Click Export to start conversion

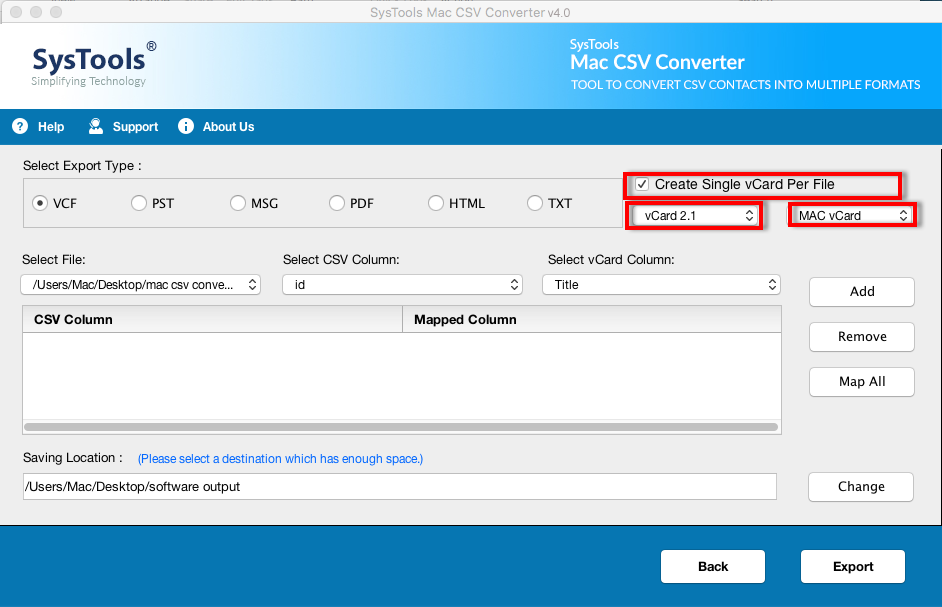[x=852, y=566]
